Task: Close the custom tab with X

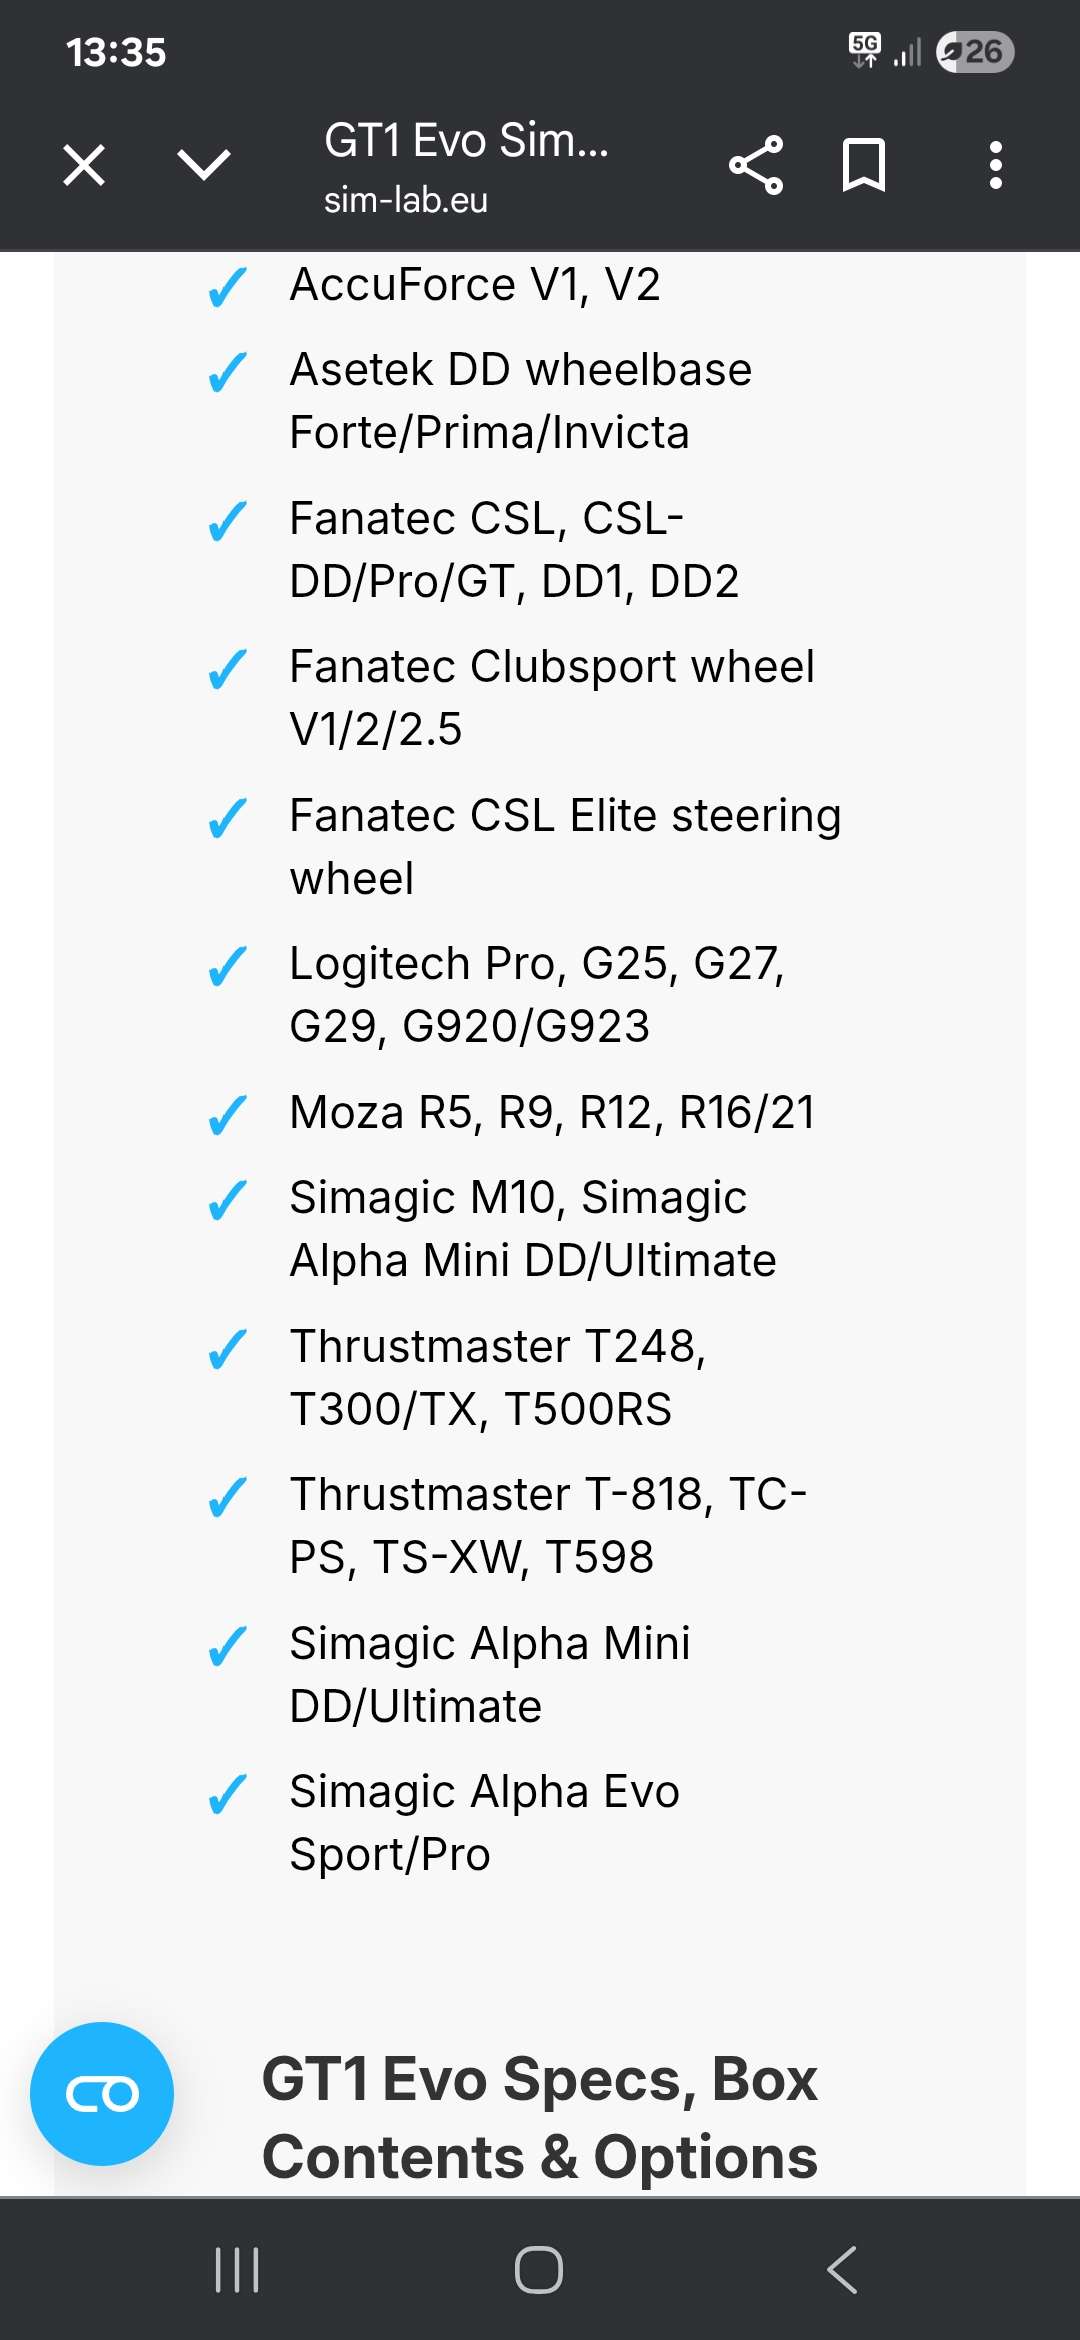Action: click(84, 165)
